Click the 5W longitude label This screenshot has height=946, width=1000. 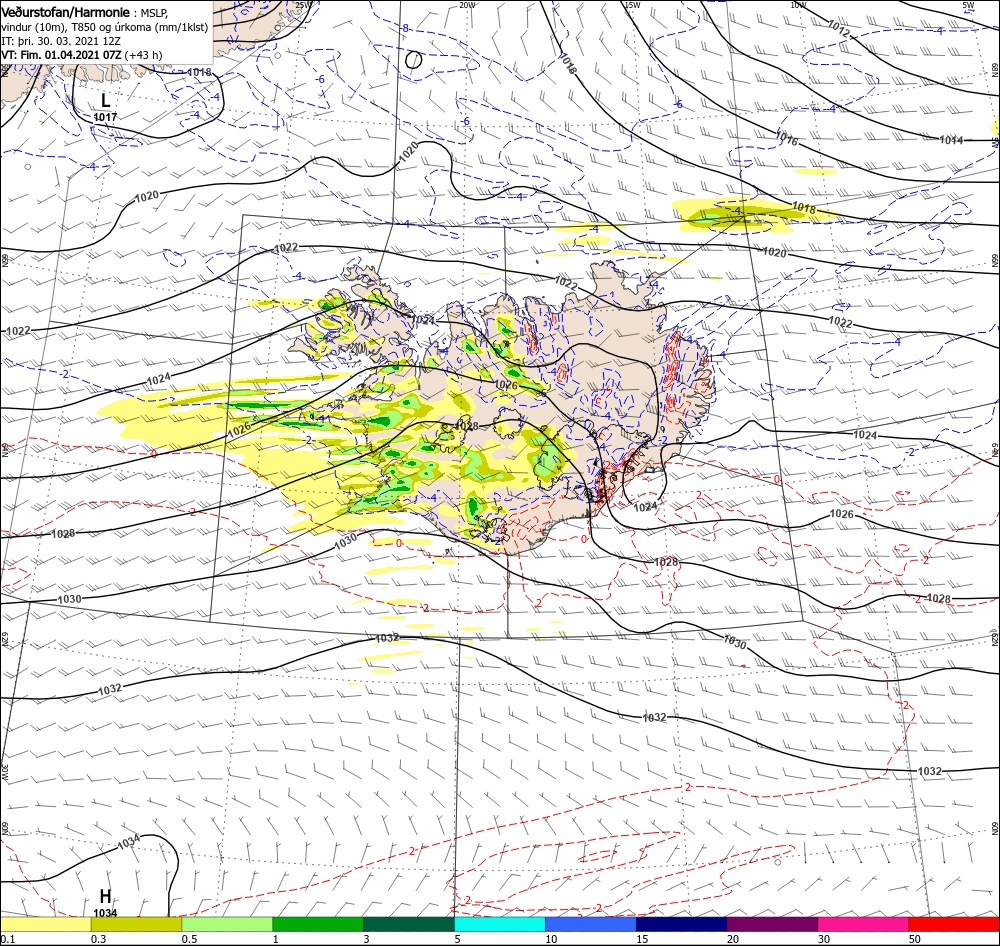[968, 5]
